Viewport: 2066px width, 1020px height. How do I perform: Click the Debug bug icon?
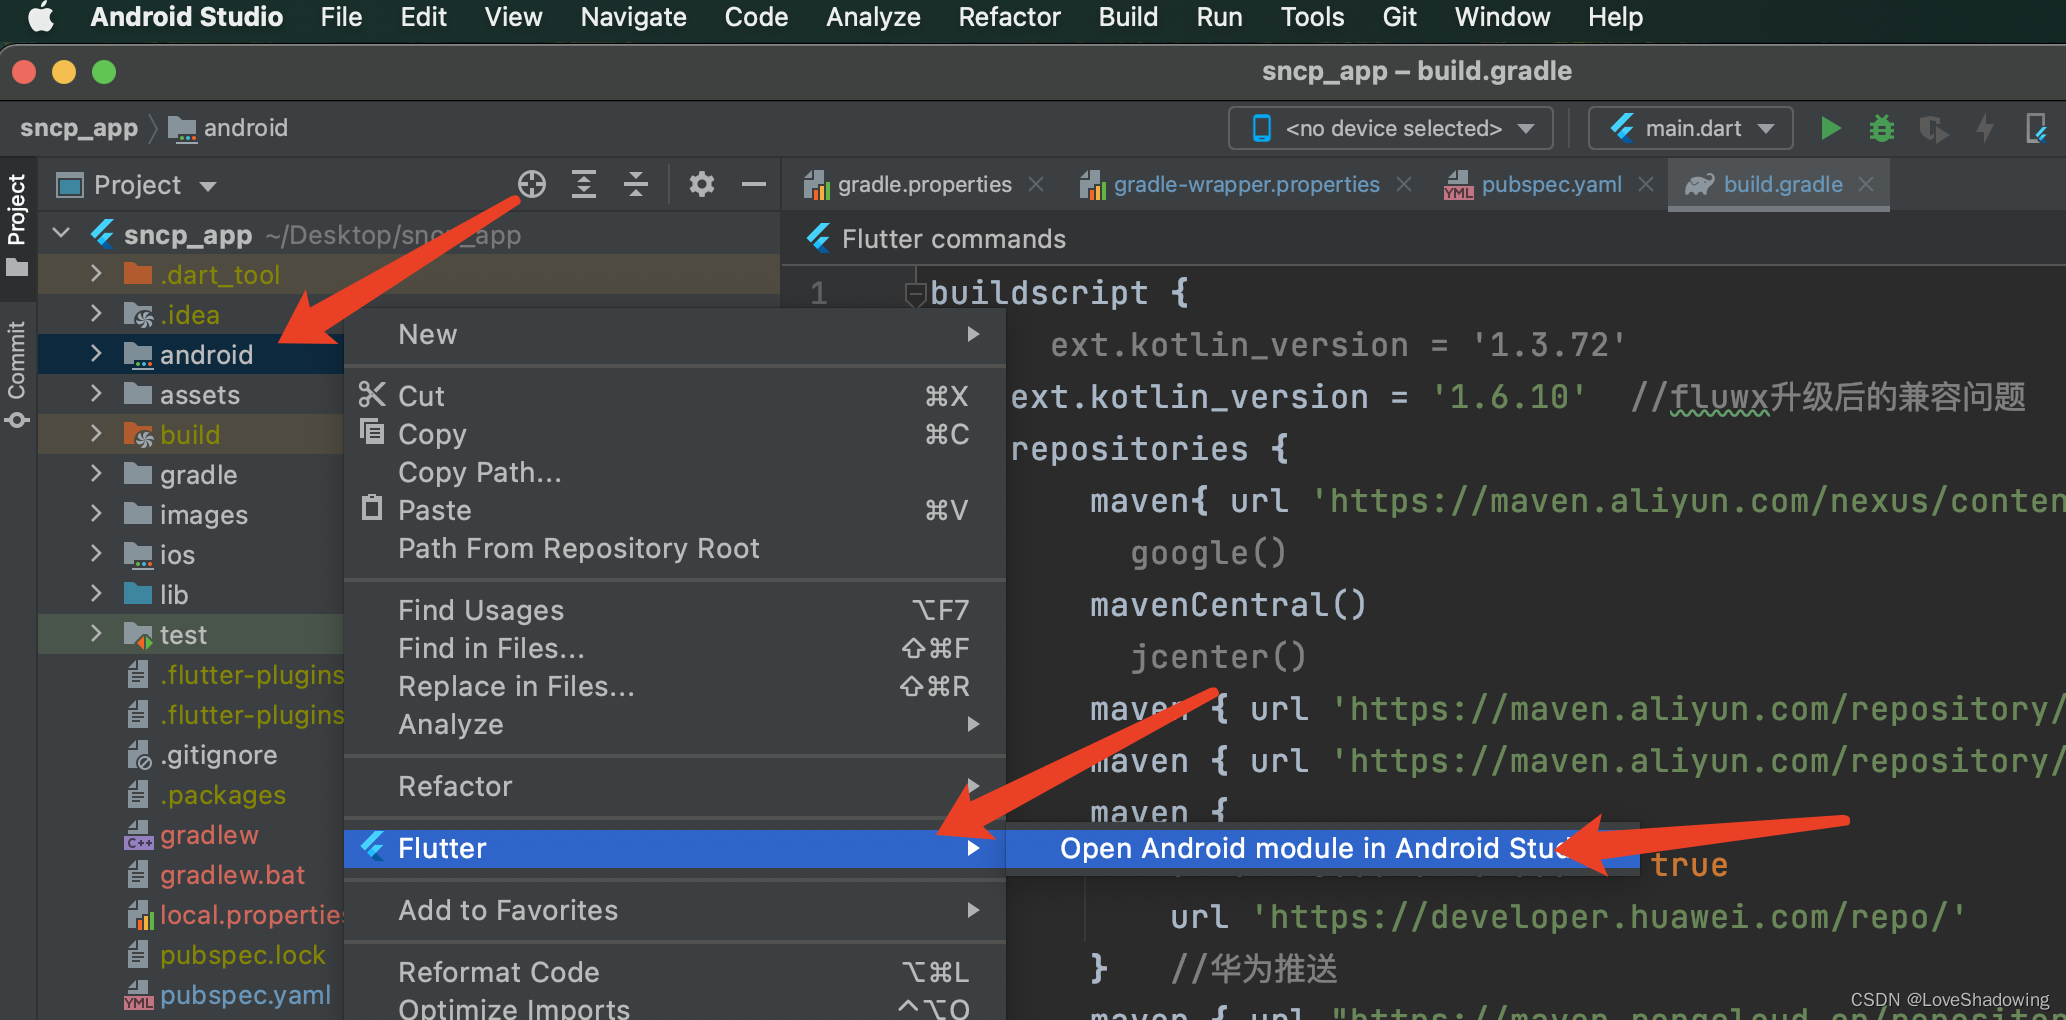(x=1882, y=128)
